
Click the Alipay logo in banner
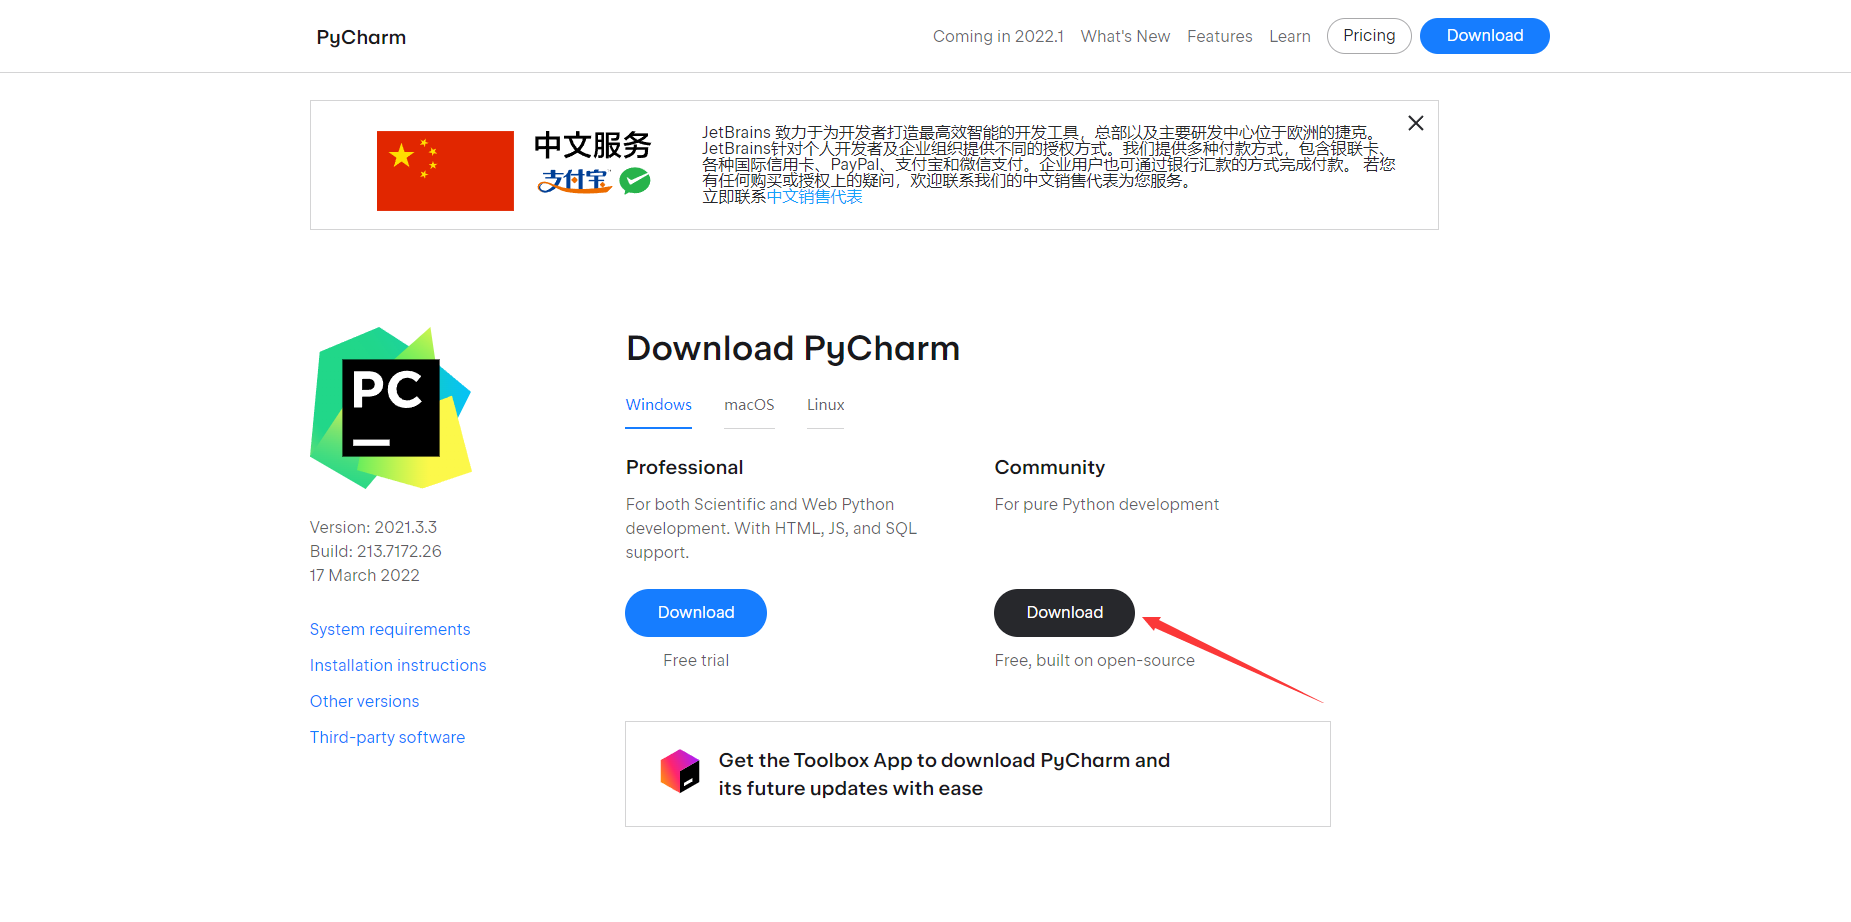(574, 181)
